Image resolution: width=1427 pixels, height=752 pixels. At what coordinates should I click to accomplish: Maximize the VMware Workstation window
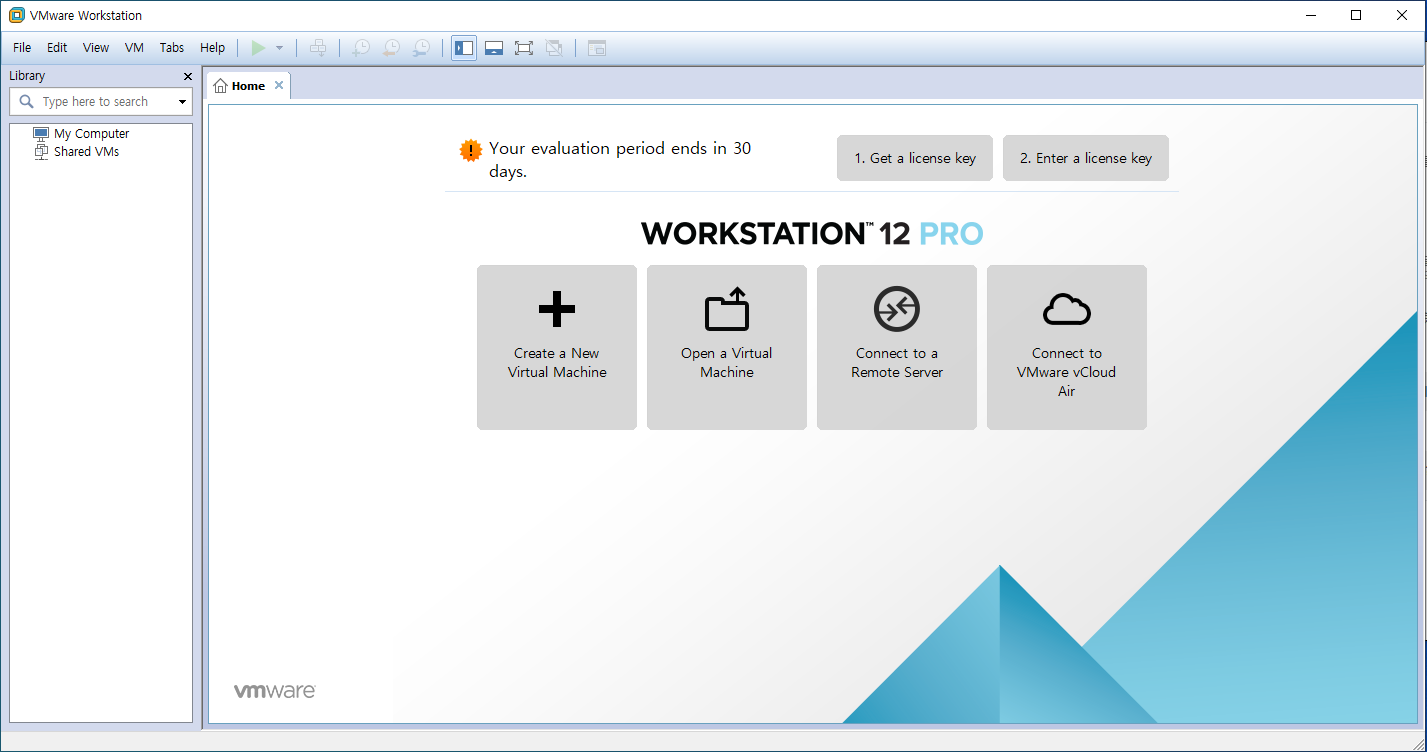1356,15
